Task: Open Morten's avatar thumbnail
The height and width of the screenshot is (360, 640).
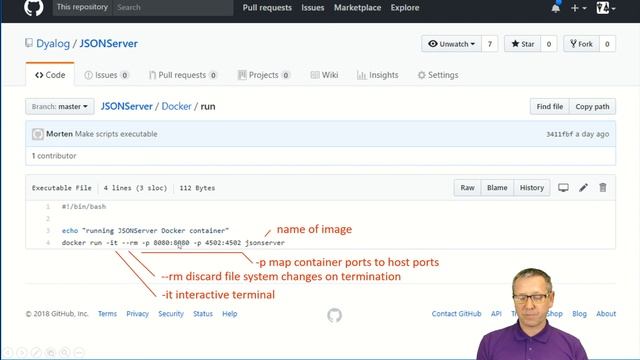Action: 38,134
